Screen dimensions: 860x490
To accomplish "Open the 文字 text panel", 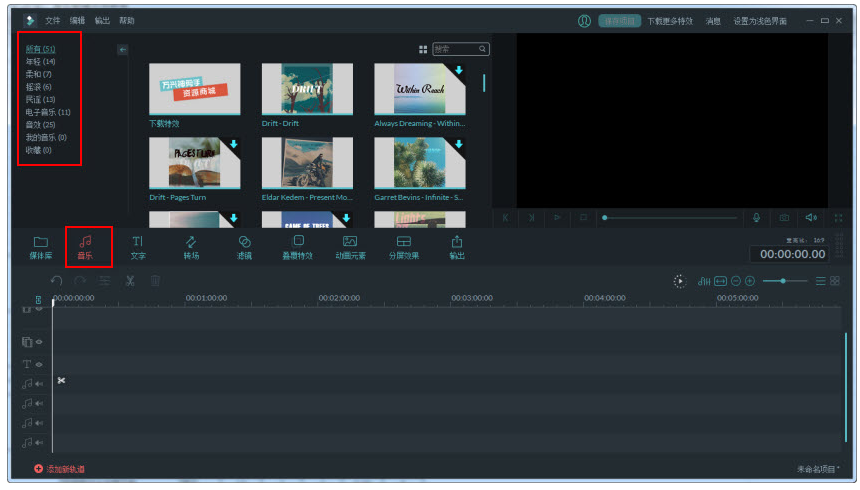I will [138, 246].
